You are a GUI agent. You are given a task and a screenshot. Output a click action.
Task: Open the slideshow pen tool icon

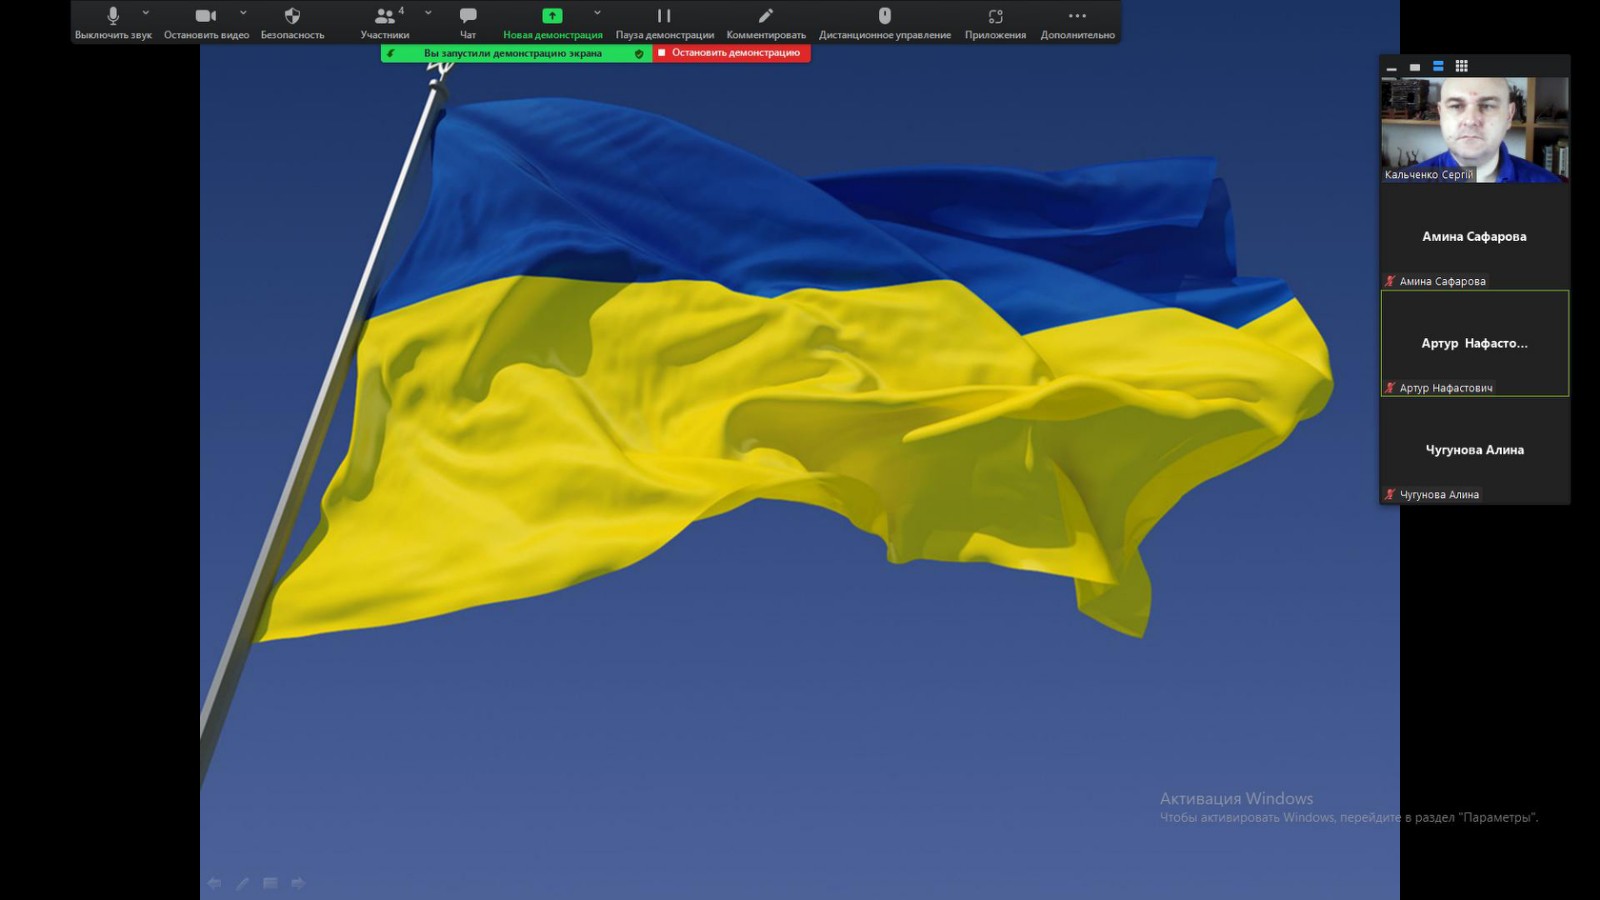242,883
